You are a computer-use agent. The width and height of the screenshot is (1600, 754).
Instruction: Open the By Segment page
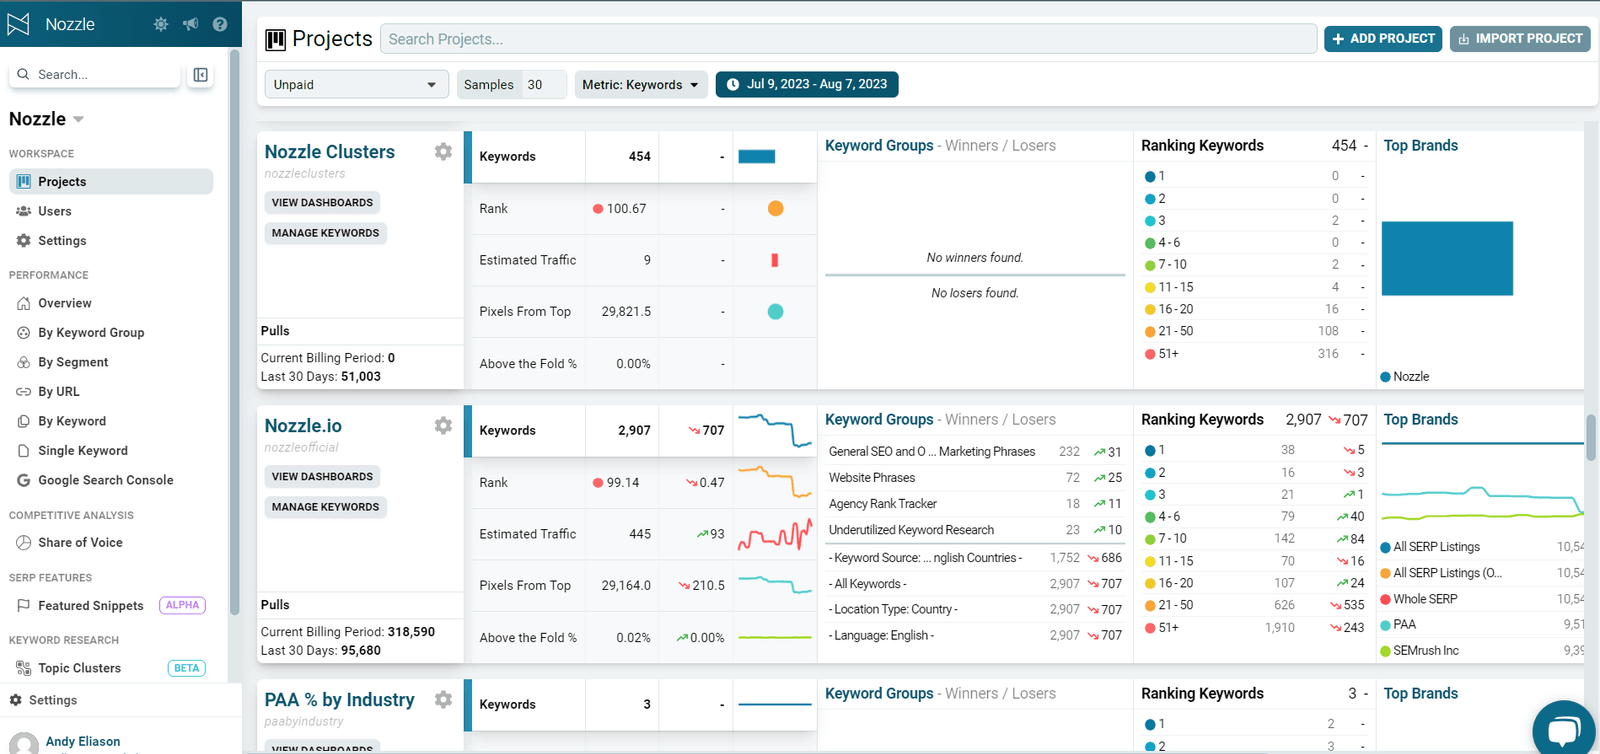[x=73, y=362]
